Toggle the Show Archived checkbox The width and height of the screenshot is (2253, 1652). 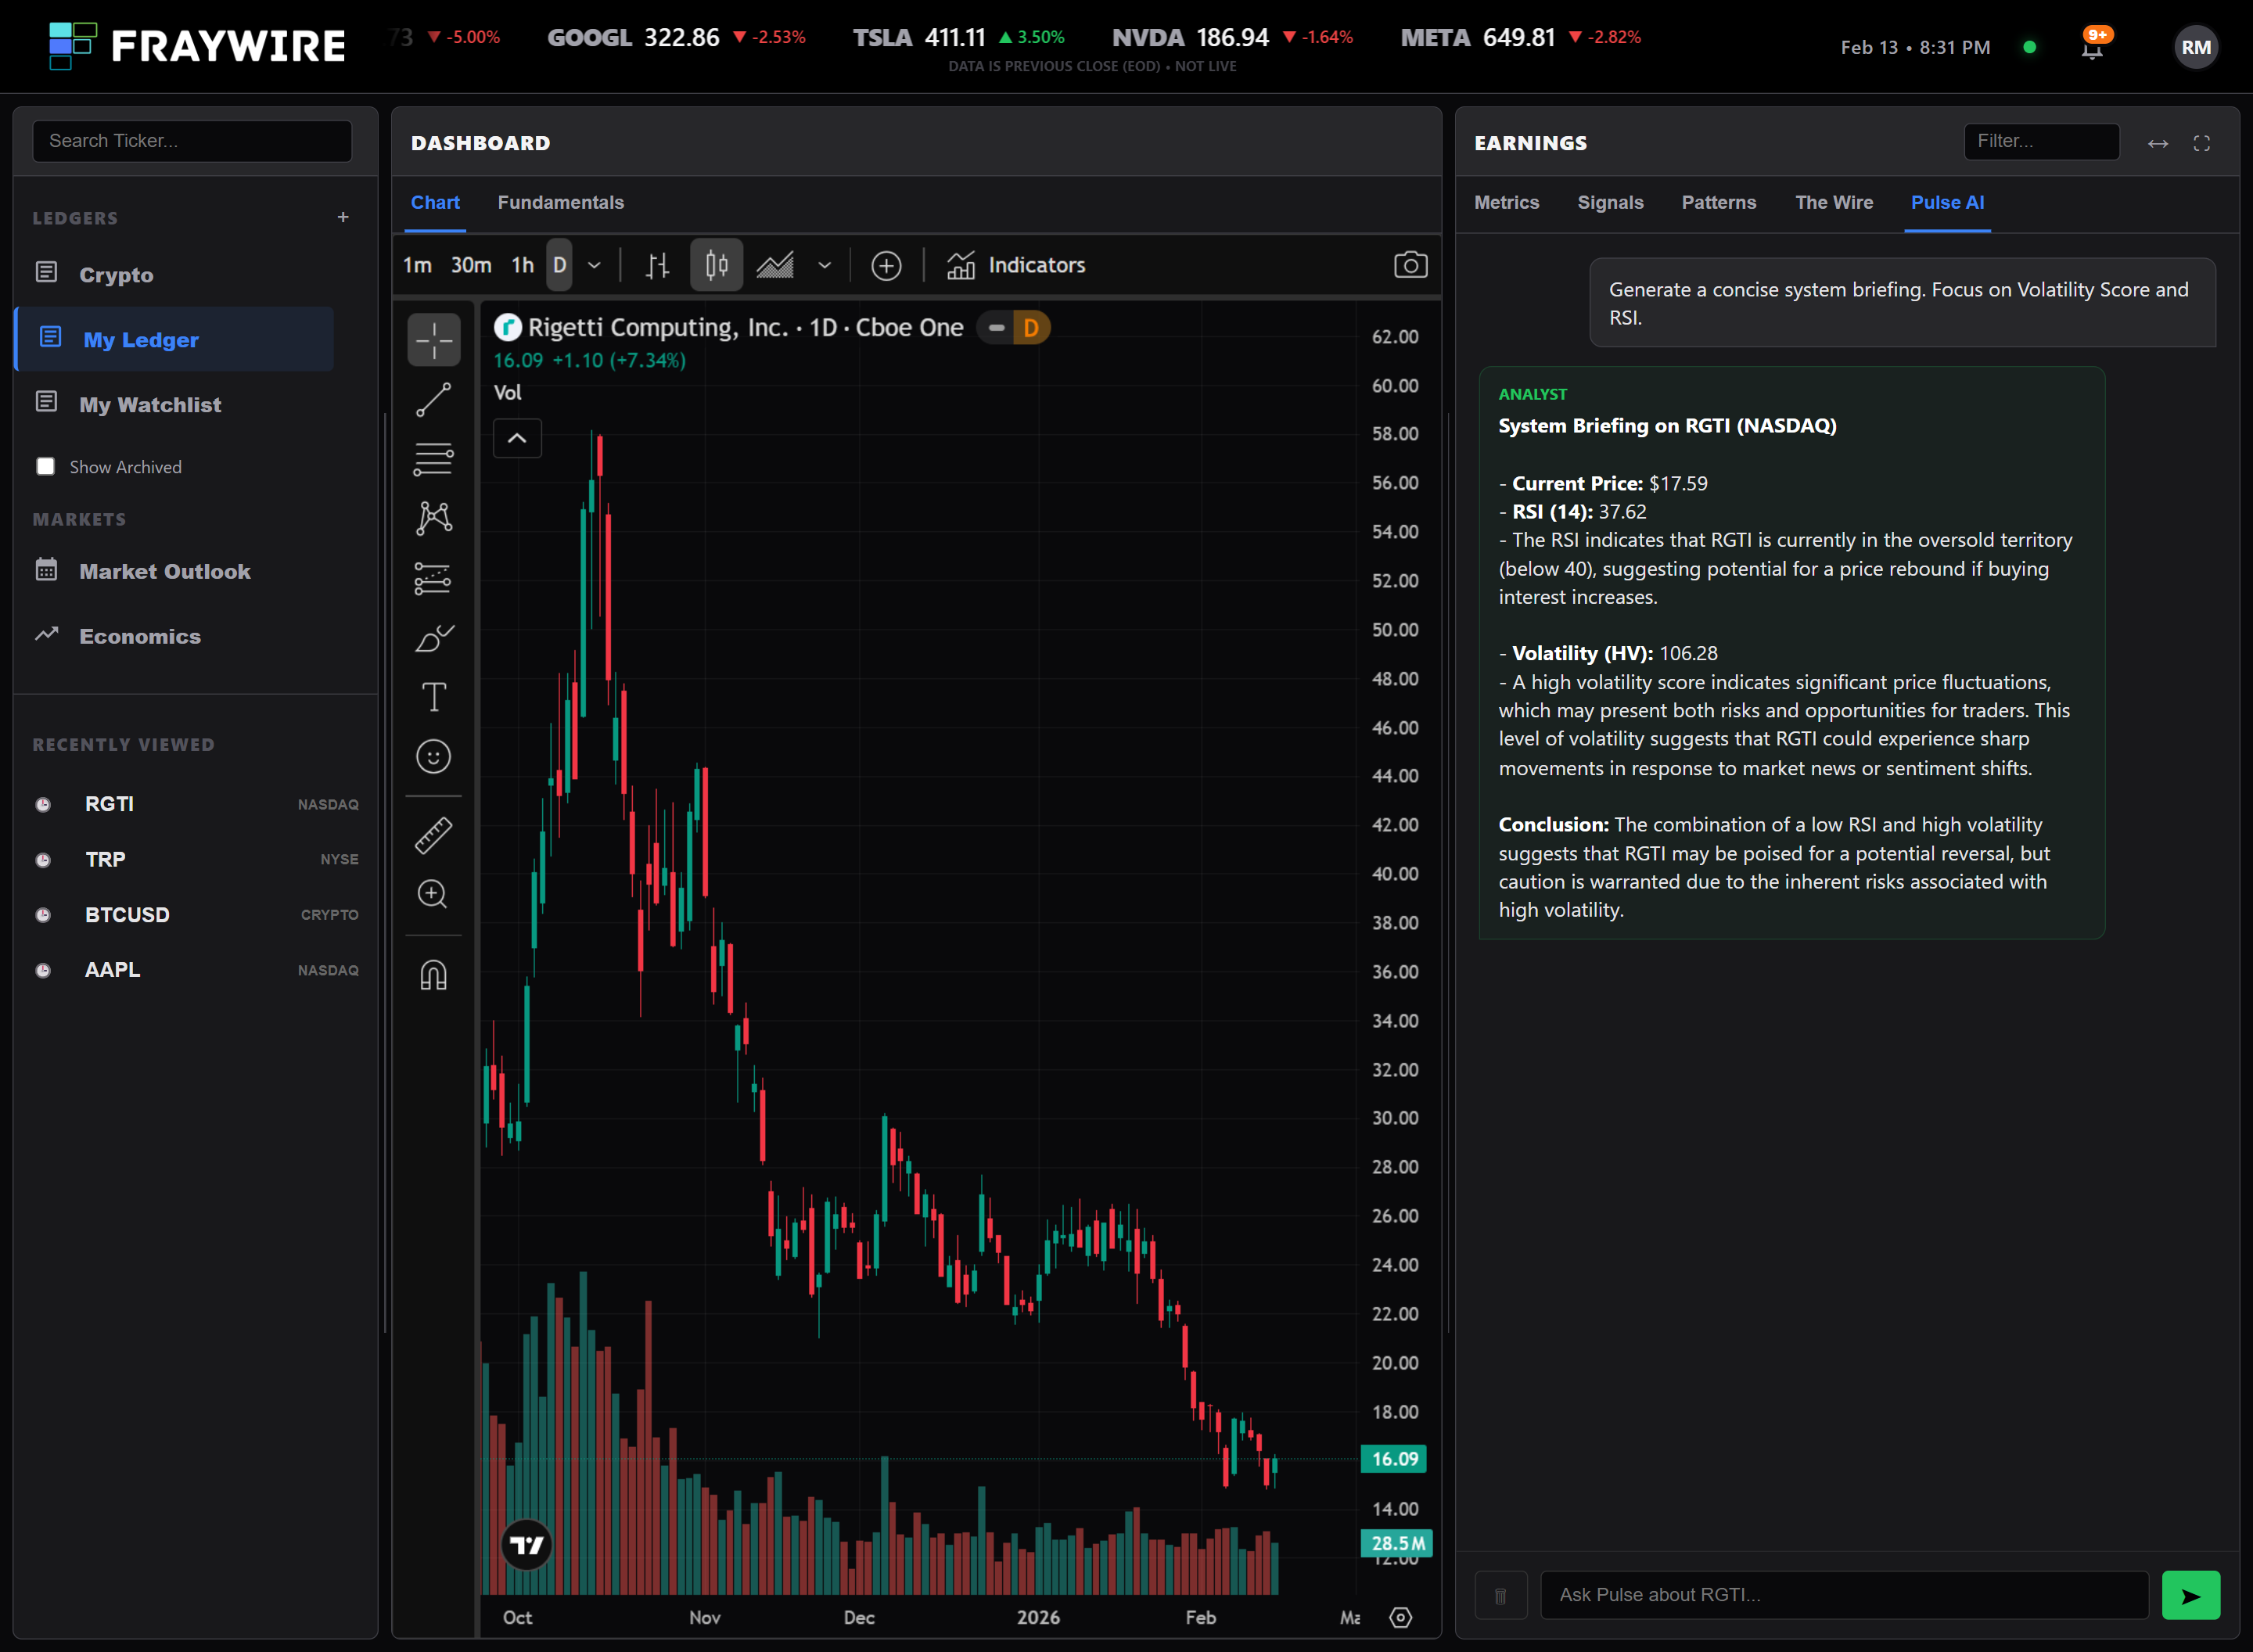[46, 467]
